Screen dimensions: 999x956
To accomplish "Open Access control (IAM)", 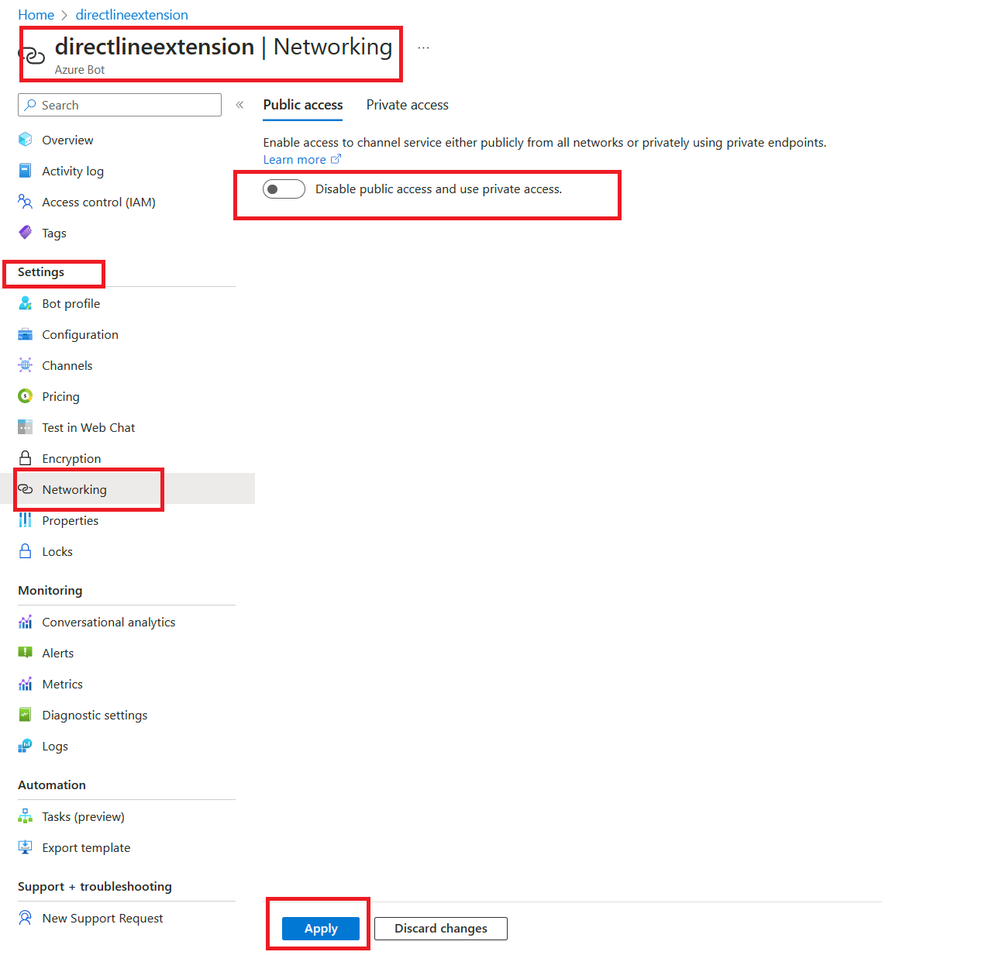I will pyautogui.click(x=98, y=202).
